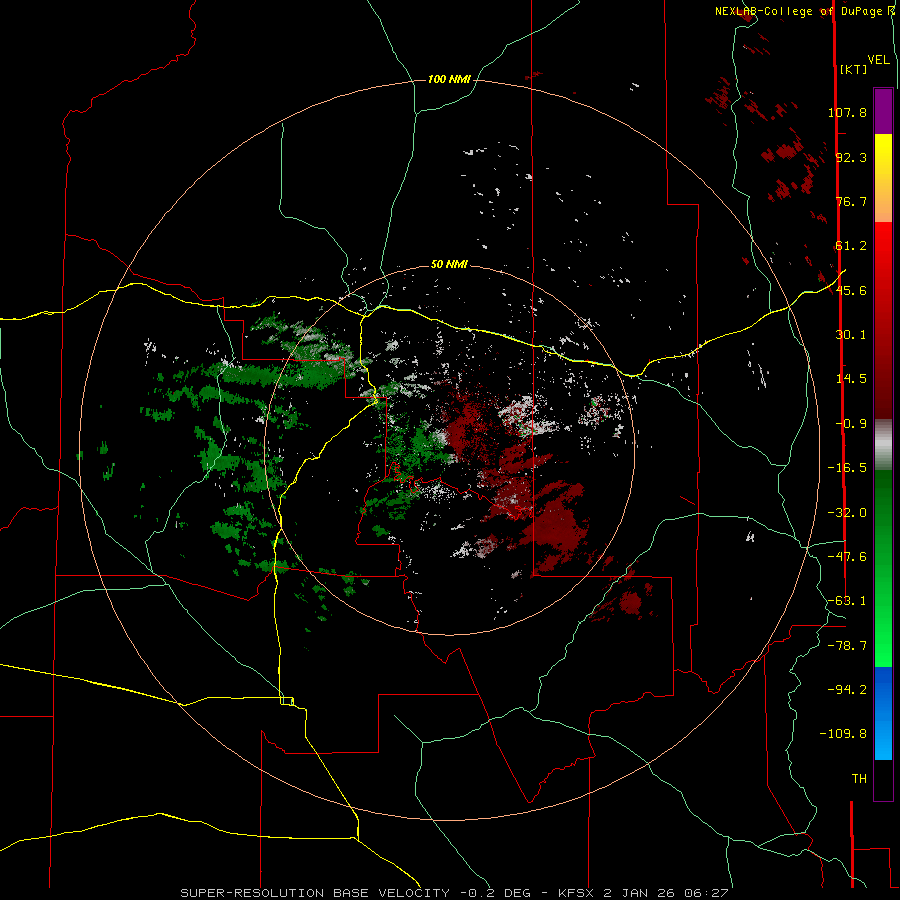This screenshot has height=900, width=900.
Task: Click the 107.8 legend value
Action: click(847, 112)
